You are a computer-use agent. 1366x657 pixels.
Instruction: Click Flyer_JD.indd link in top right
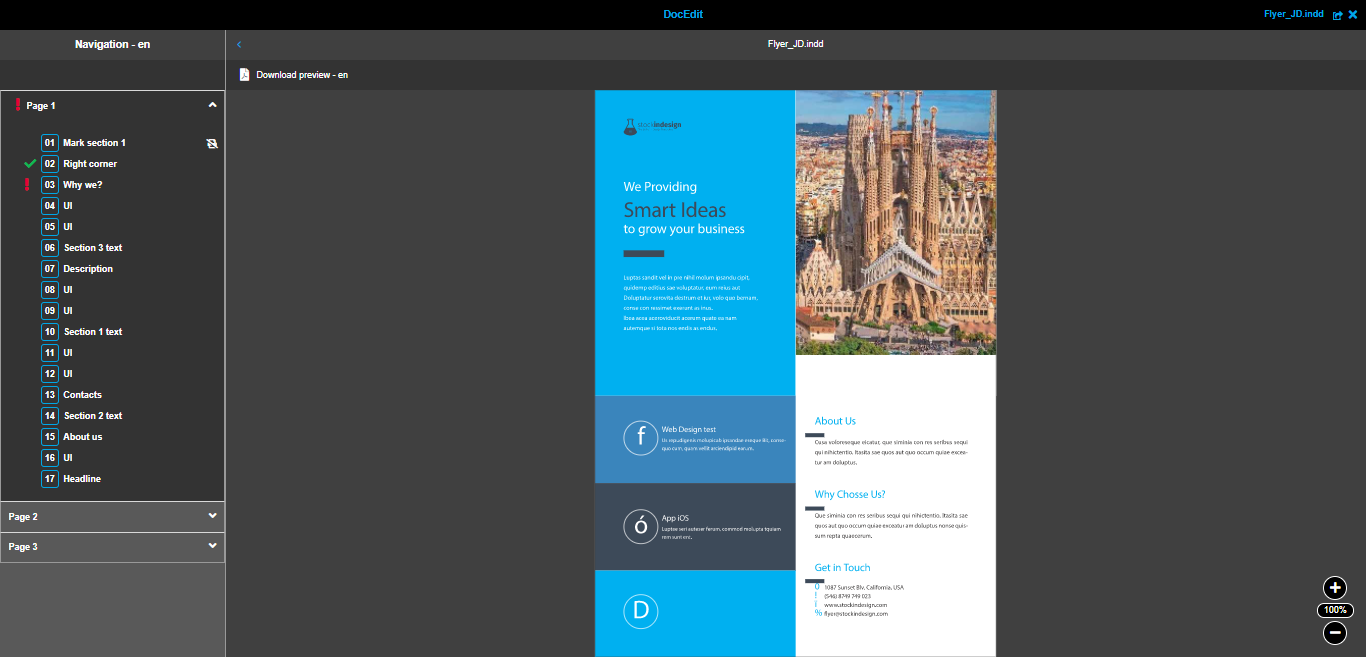1293,14
